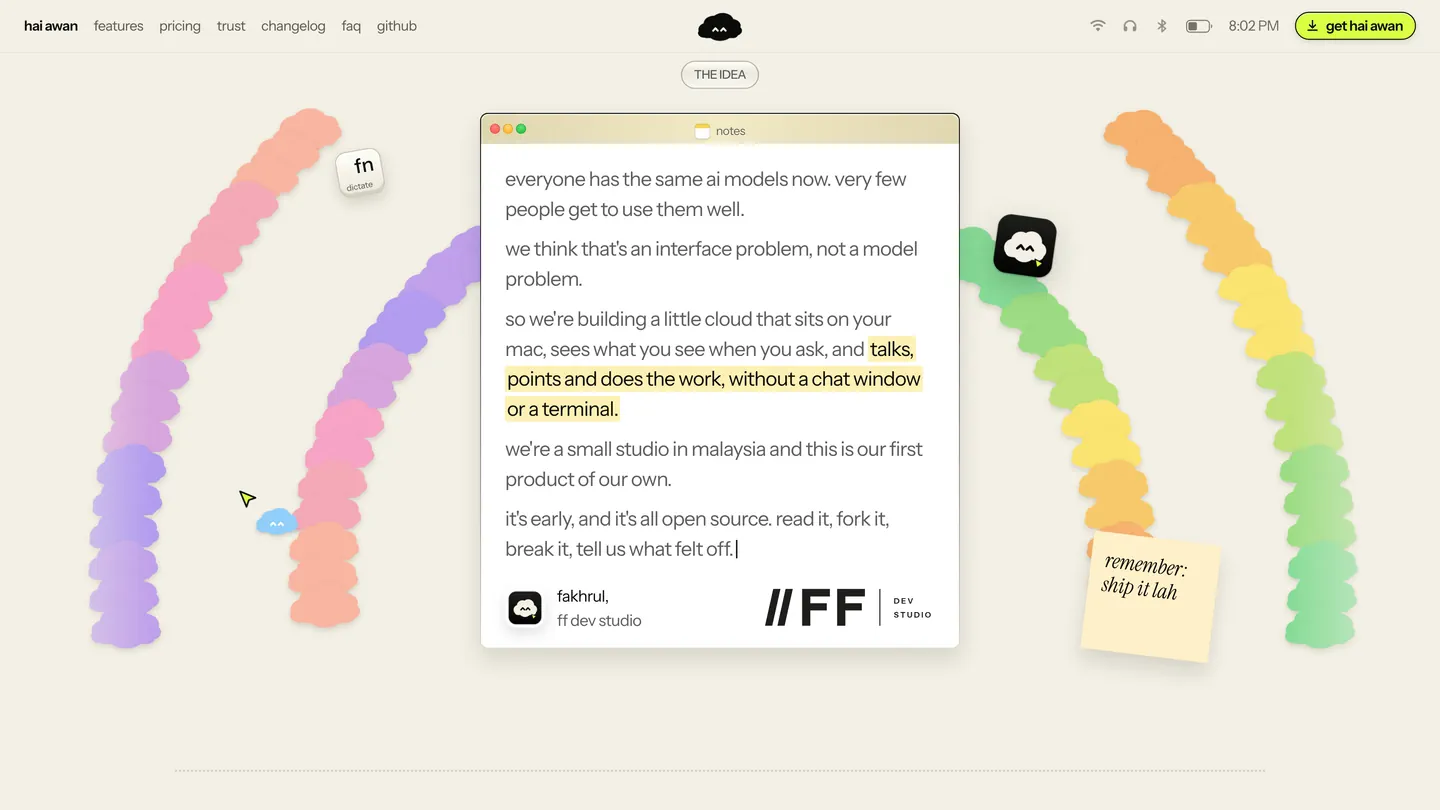Click the small blue cloud mascot
The width and height of the screenshot is (1440, 810).
click(277, 522)
